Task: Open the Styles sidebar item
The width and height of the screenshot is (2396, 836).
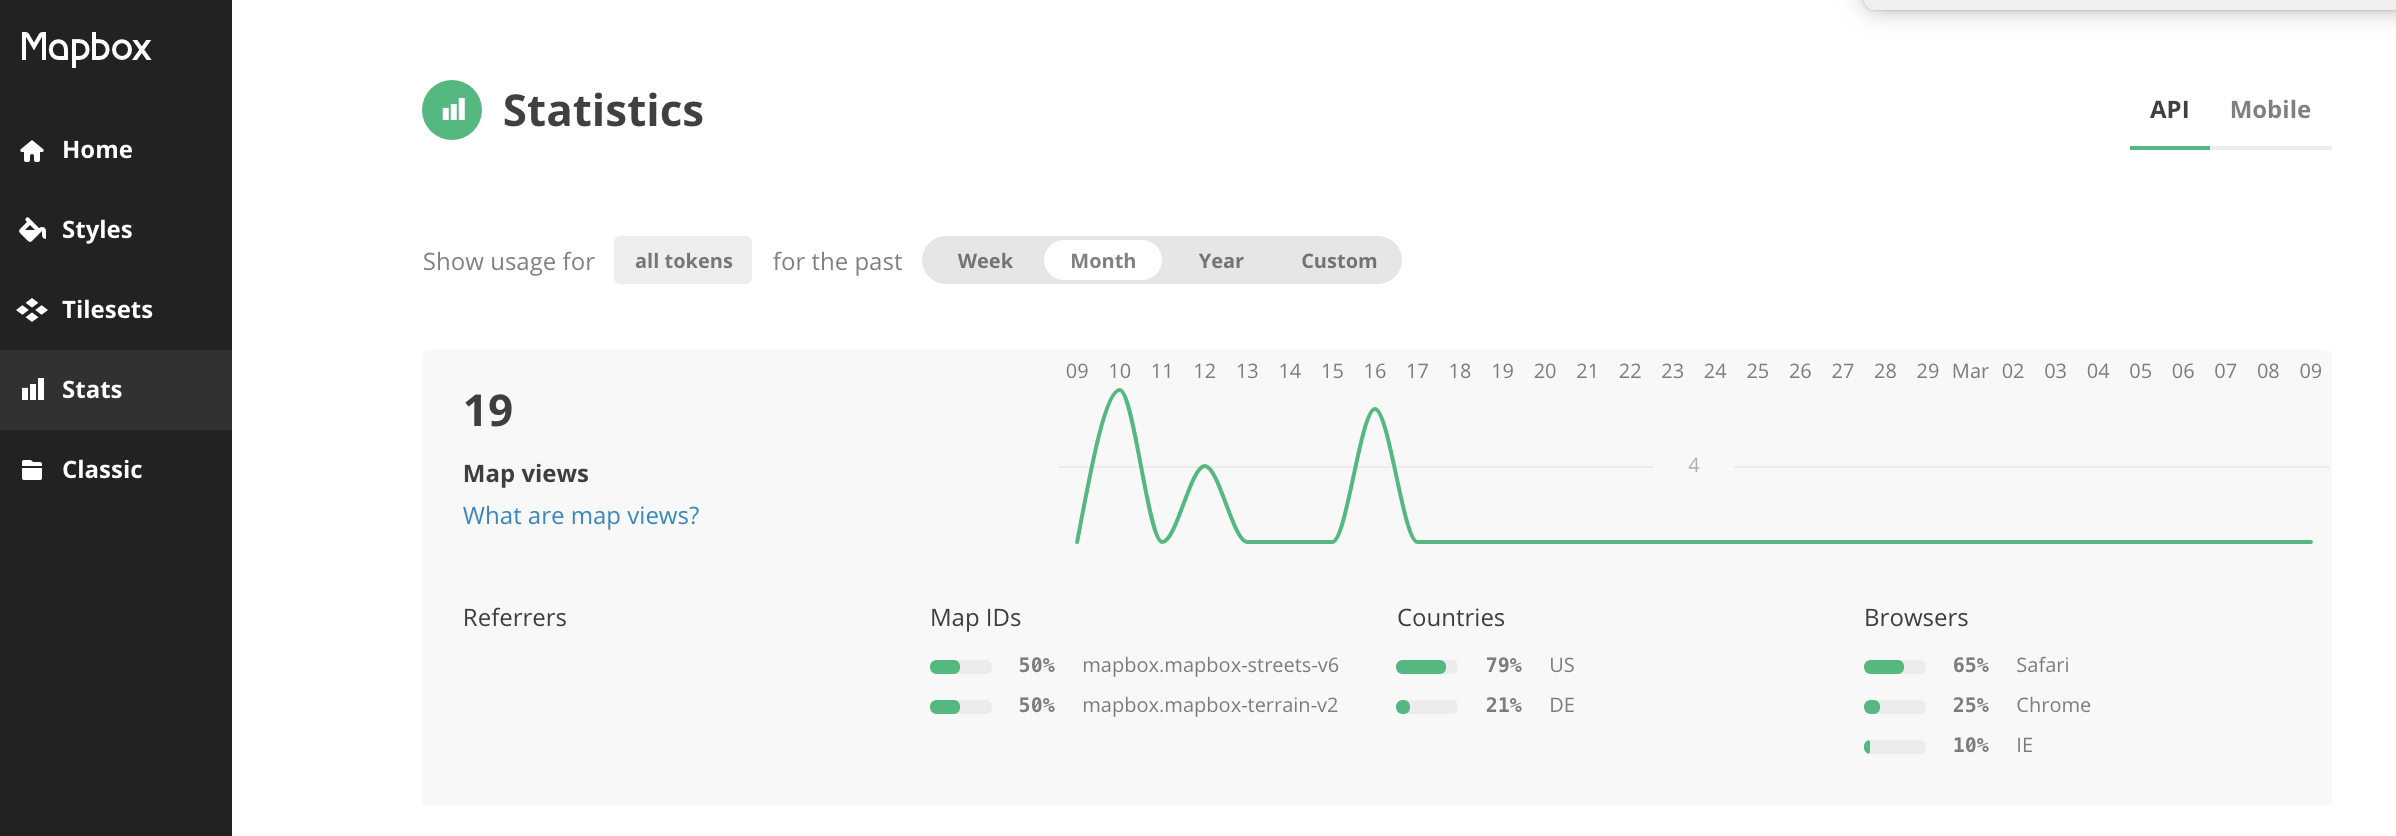Action: (x=116, y=230)
